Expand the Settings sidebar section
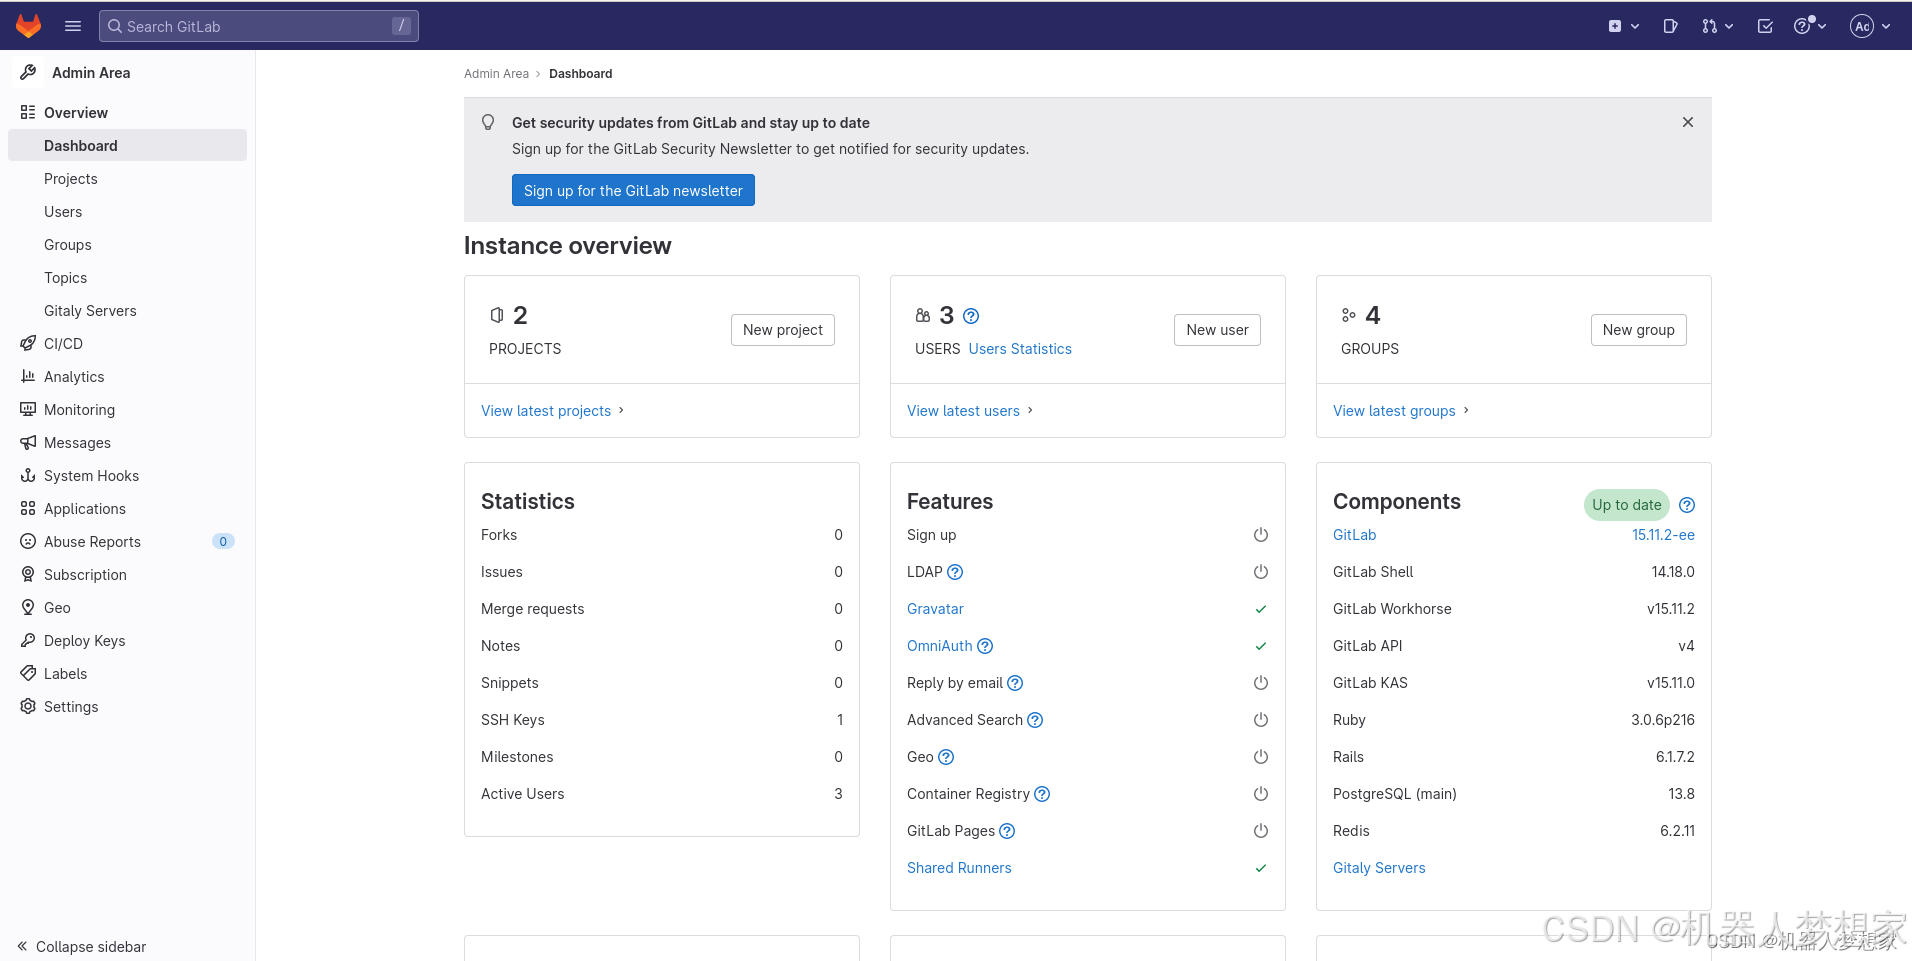This screenshot has height=961, width=1912. [127, 707]
